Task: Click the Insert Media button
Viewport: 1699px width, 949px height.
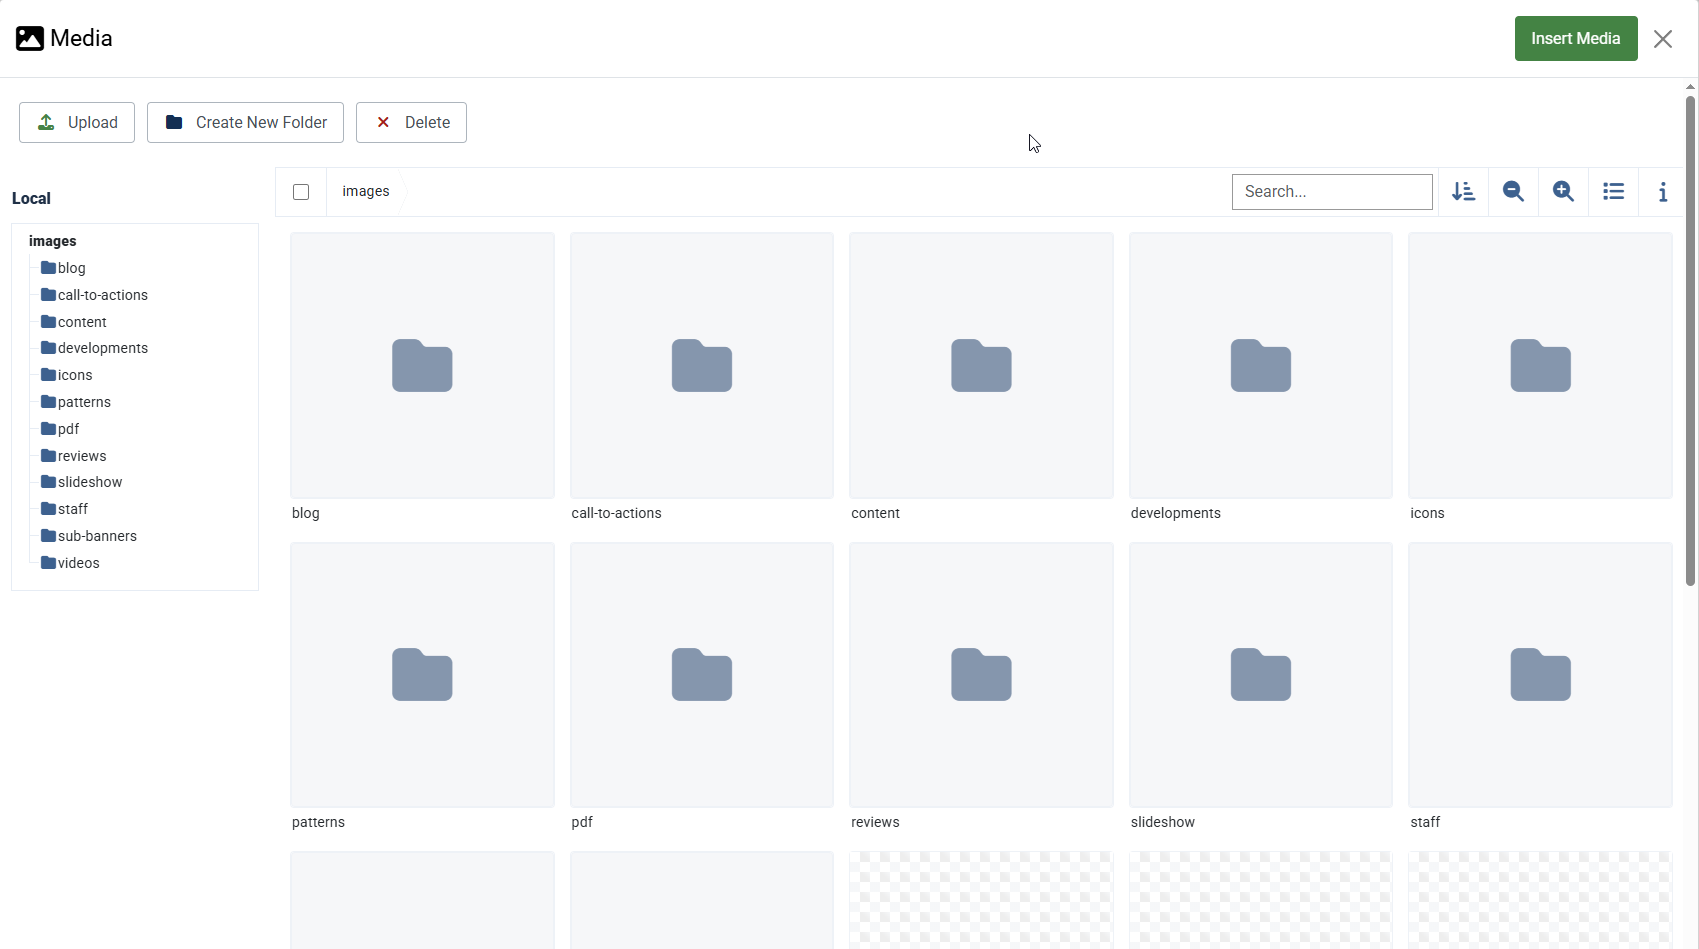Action: (x=1575, y=39)
